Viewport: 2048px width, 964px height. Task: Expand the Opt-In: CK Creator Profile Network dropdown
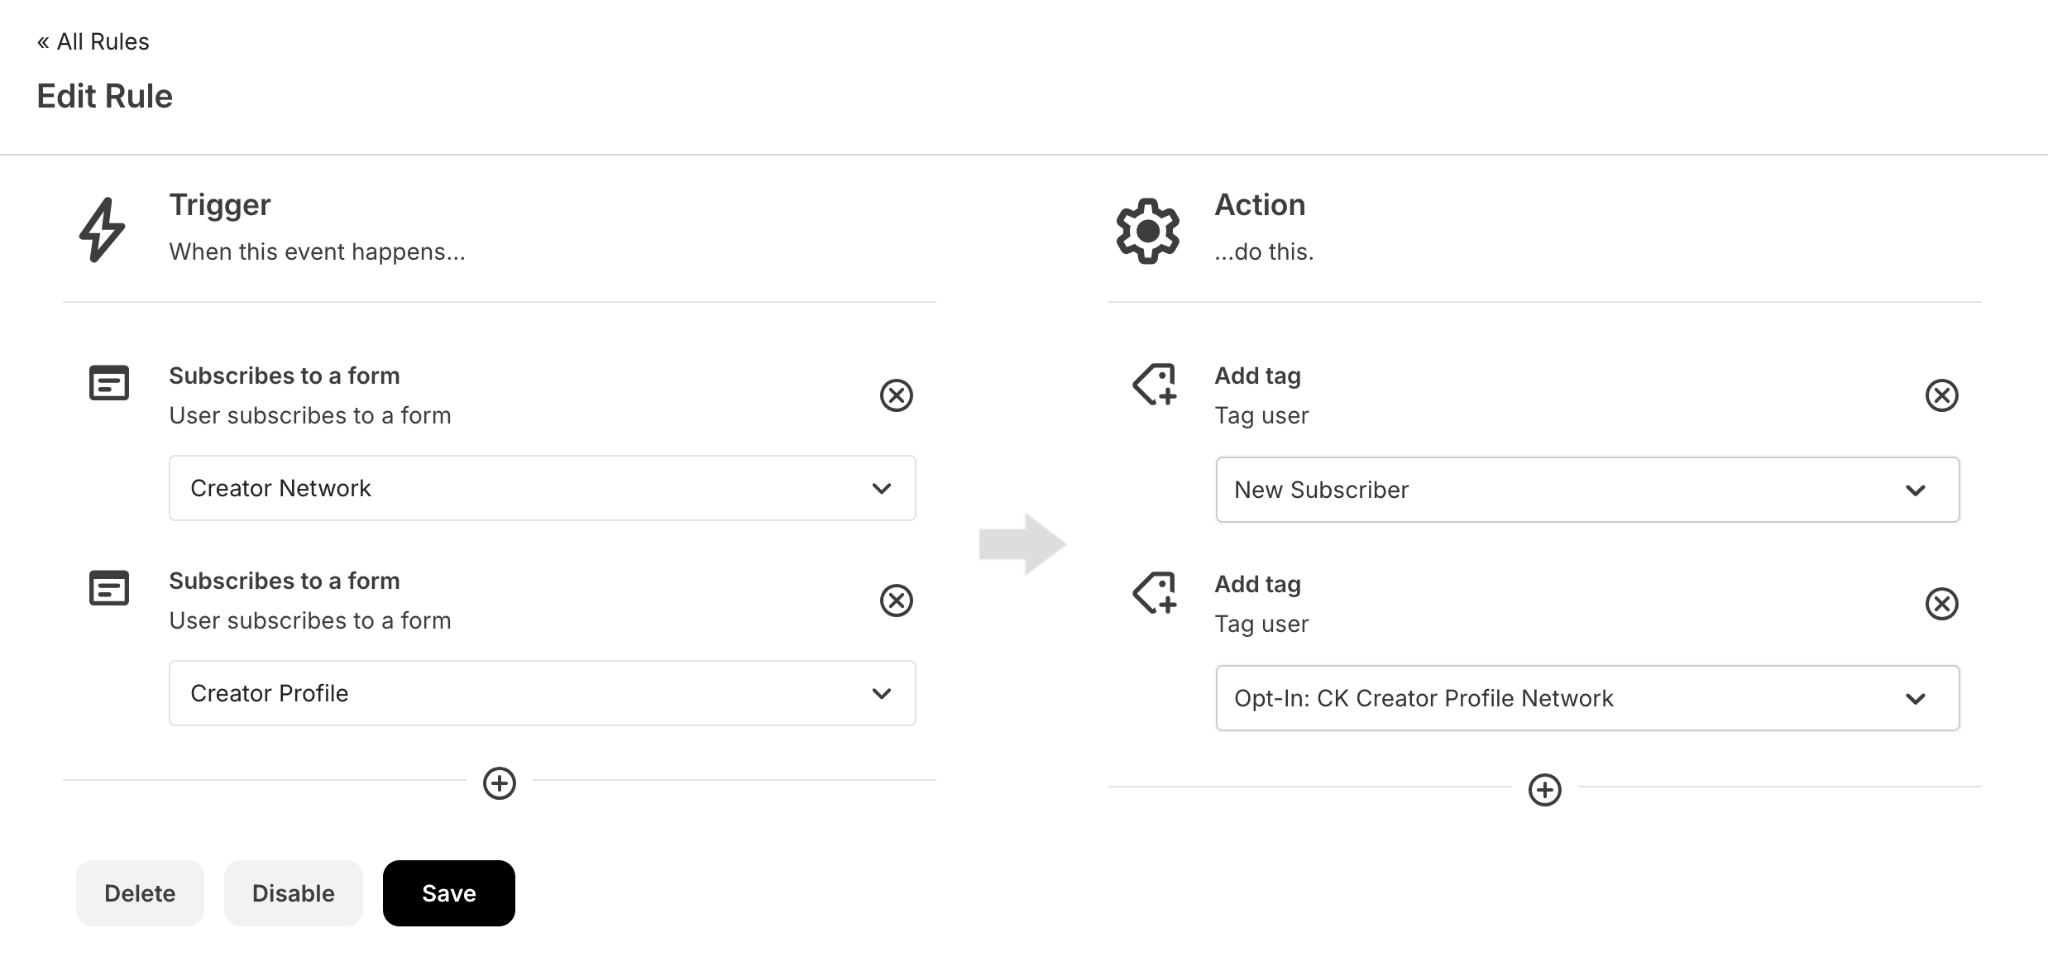coord(1587,698)
